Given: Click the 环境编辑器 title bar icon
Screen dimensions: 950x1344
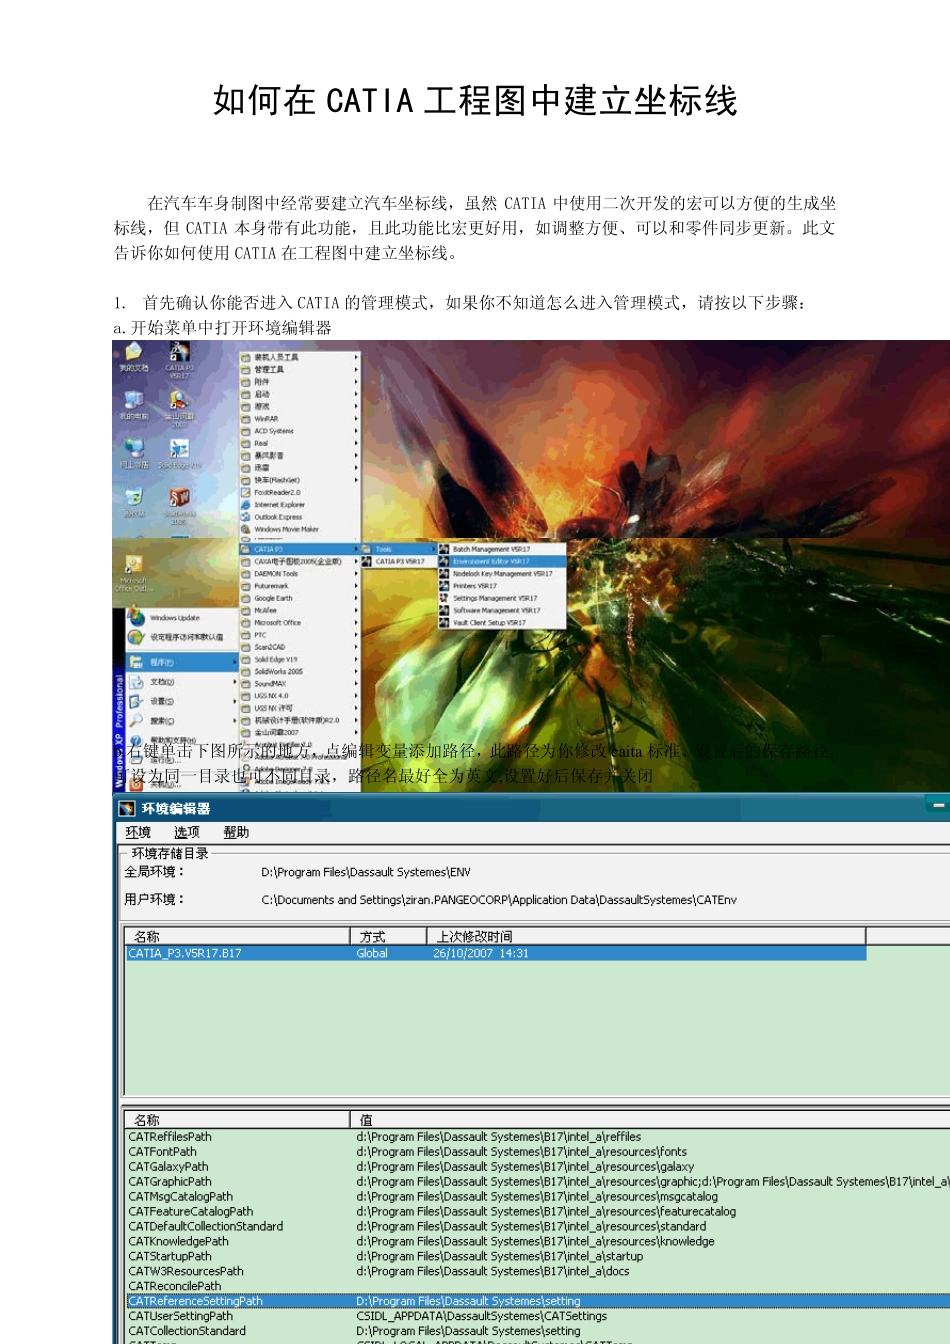Looking at the screenshot, I should (127, 808).
